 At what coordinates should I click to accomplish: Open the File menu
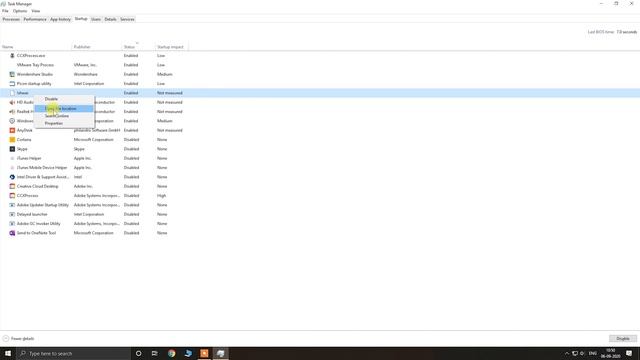tap(5, 11)
